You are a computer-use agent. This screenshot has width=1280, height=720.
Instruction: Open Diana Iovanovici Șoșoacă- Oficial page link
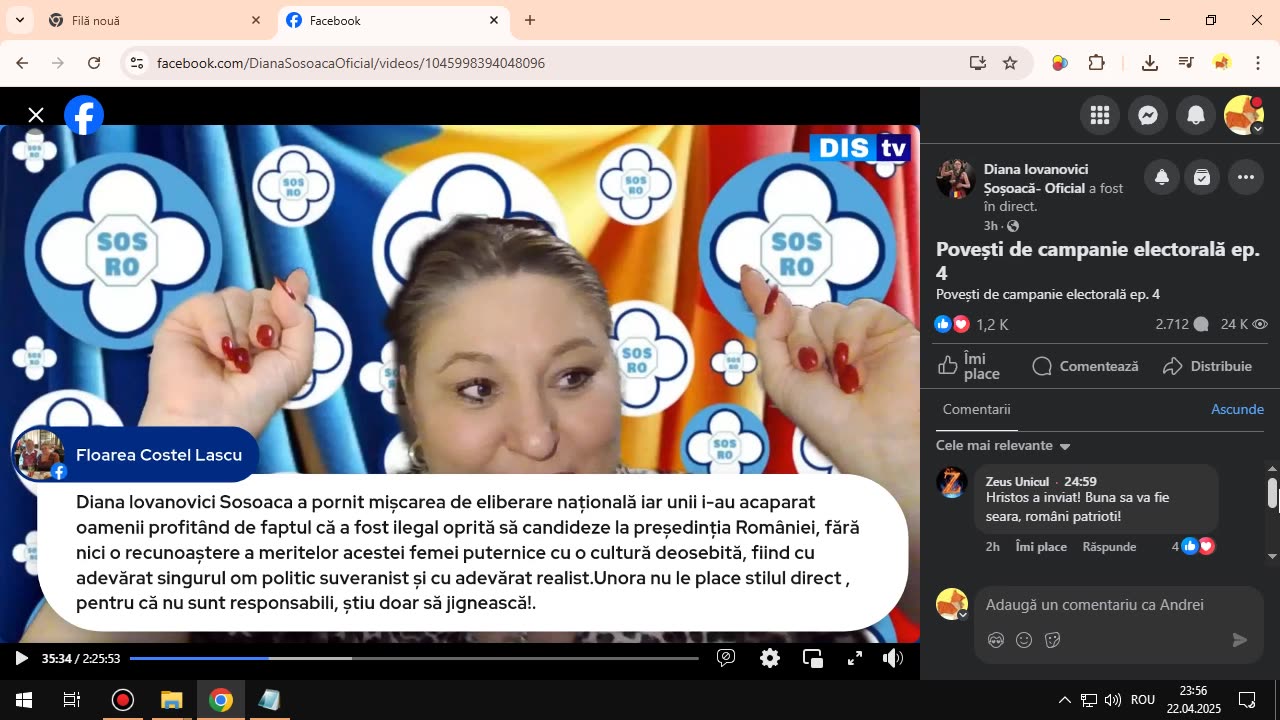[x=1036, y=178]
